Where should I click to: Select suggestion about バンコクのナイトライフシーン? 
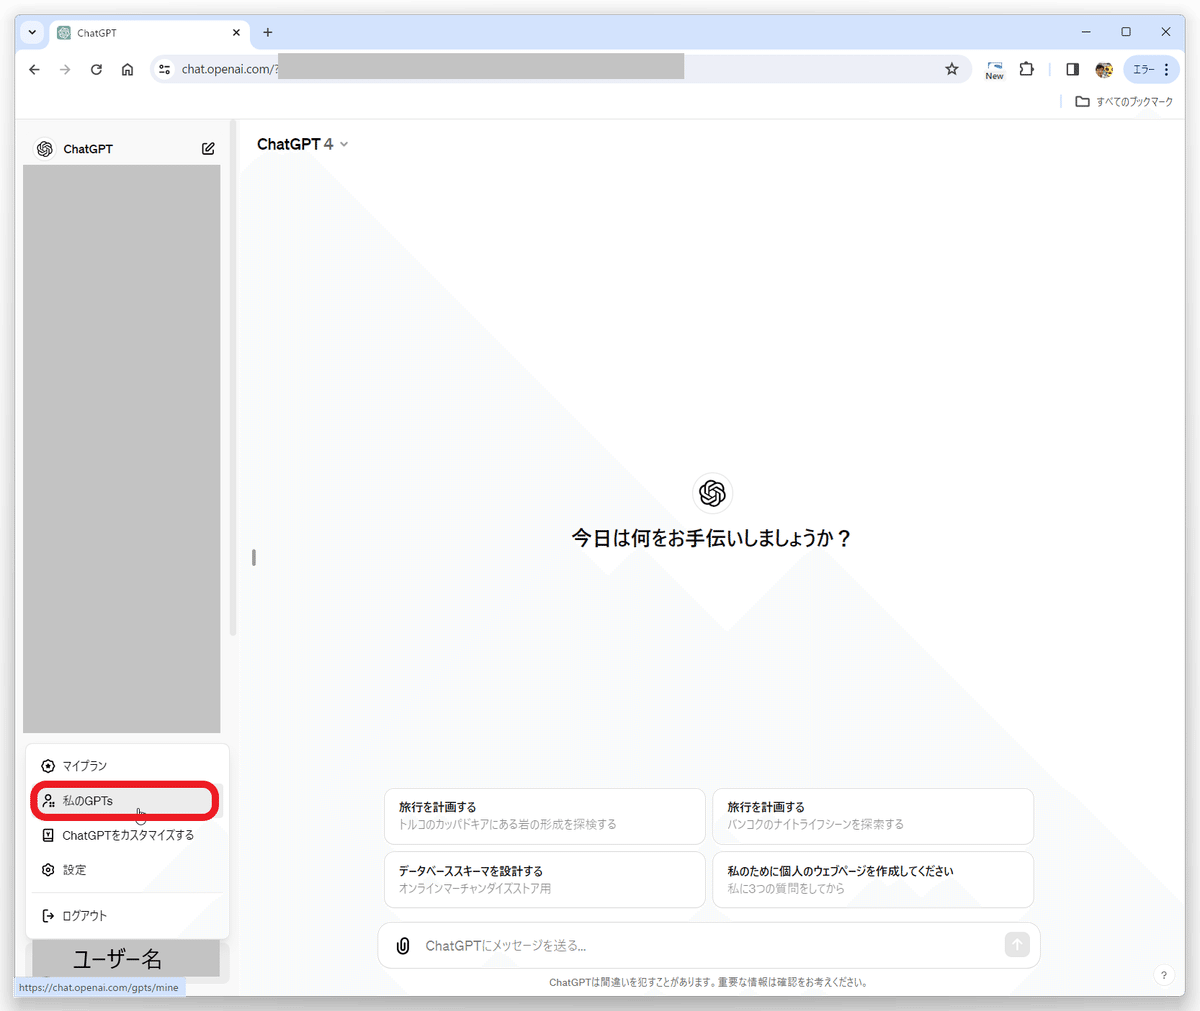coord(872,816)
